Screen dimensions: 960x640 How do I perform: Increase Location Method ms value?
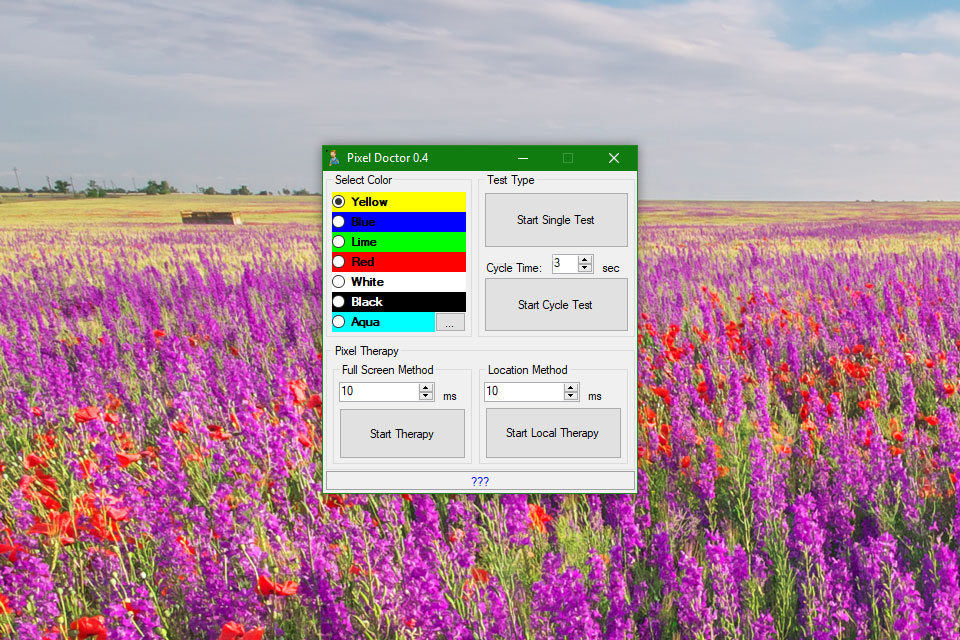coord(571,388)
